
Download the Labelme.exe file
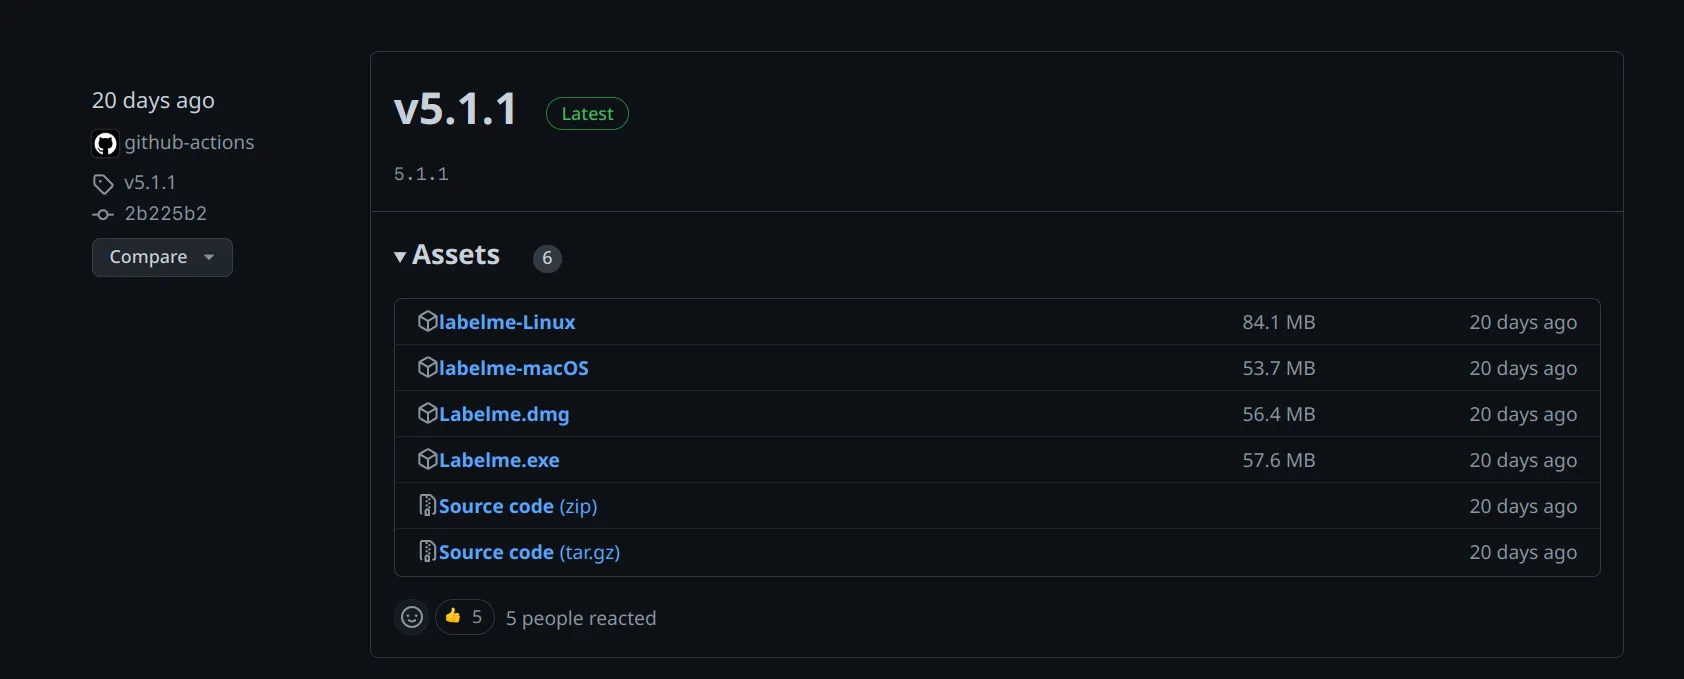point(499,460)
